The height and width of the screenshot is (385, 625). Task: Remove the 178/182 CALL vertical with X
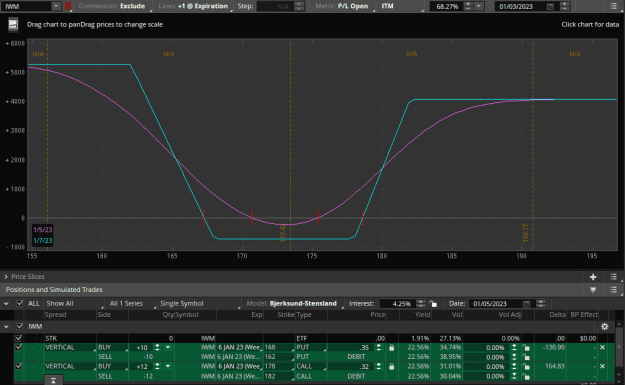[602, 366]
